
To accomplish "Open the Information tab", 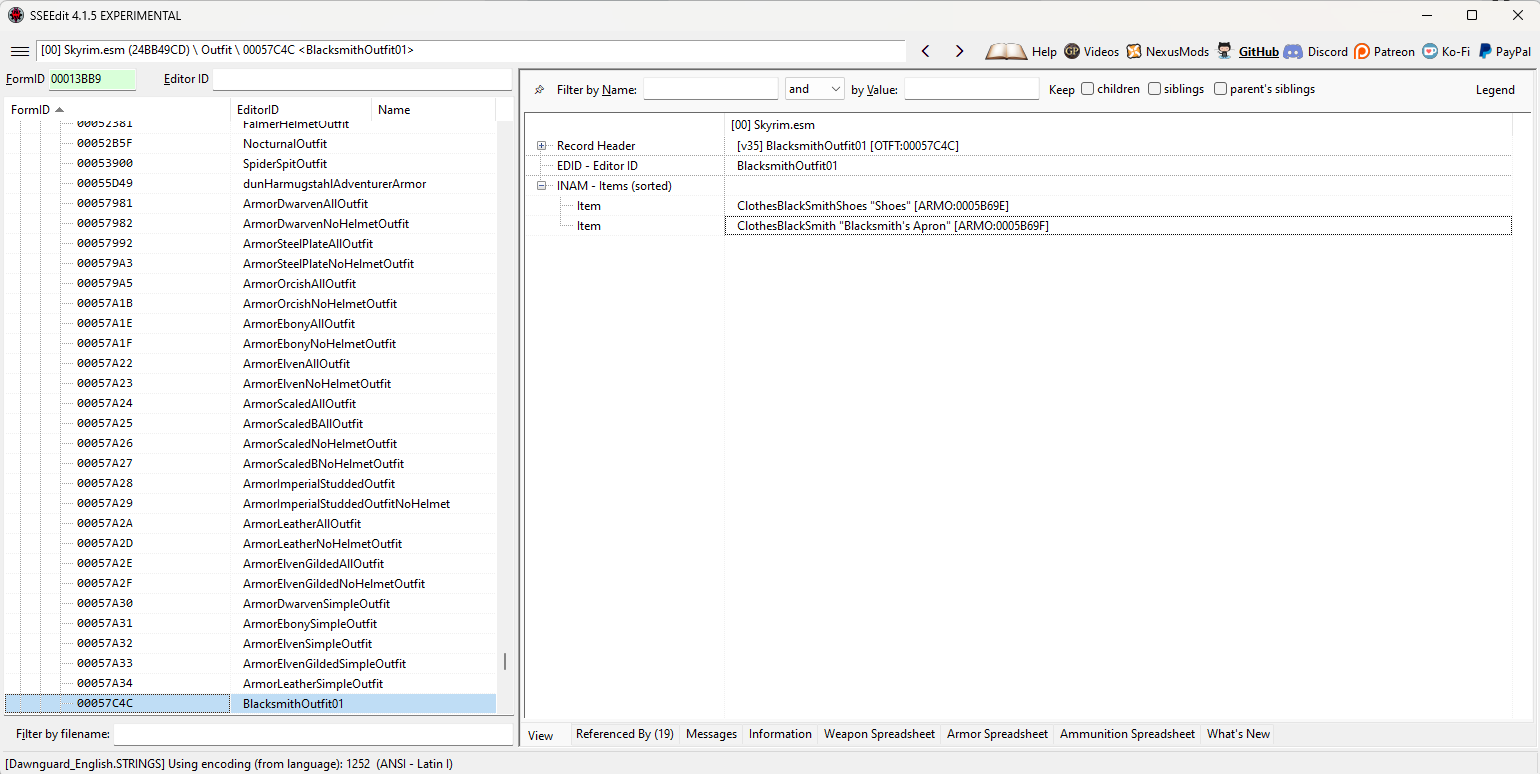I will [x=780, y=734].
